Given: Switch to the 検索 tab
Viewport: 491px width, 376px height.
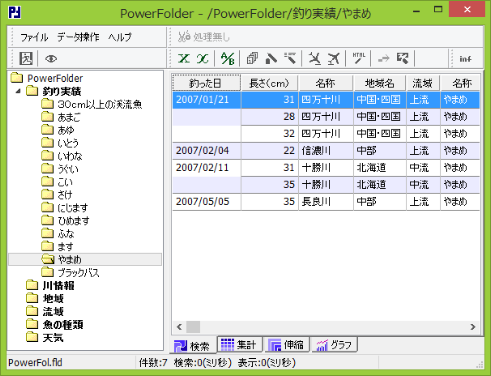Looking at the screenshot, I should click(x=192, y=346).
